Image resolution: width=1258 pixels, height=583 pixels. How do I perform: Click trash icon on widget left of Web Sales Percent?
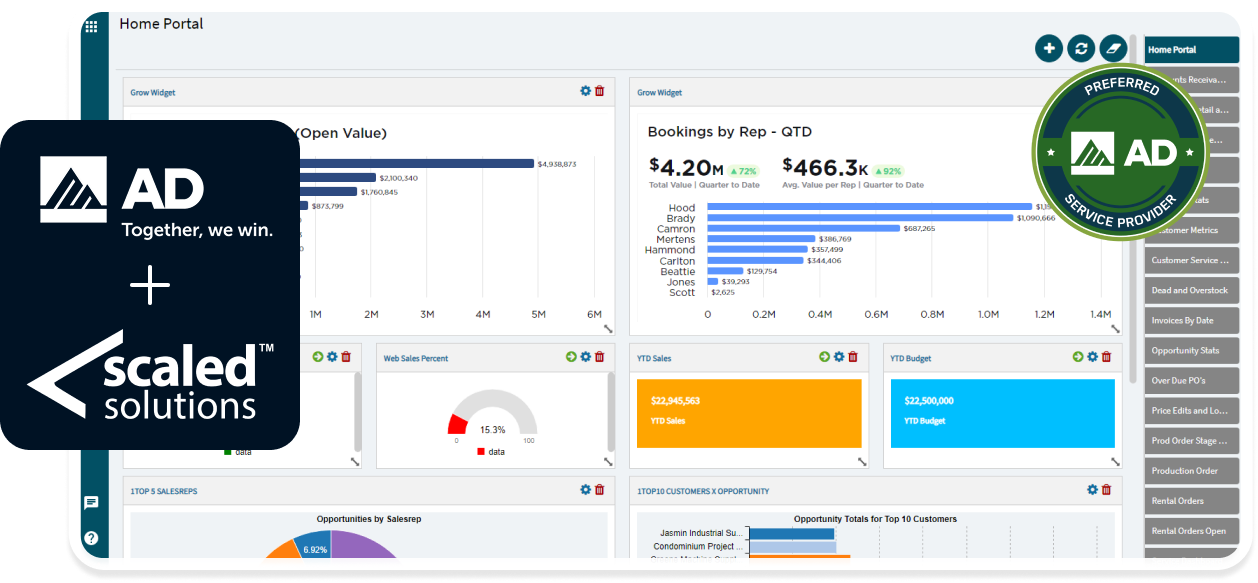346,356
